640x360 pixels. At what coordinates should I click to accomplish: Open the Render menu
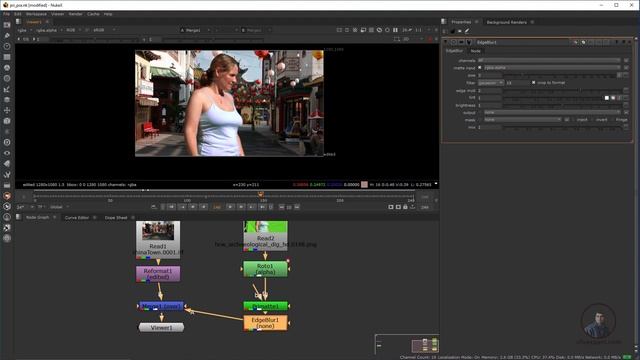tap(76, 14)
